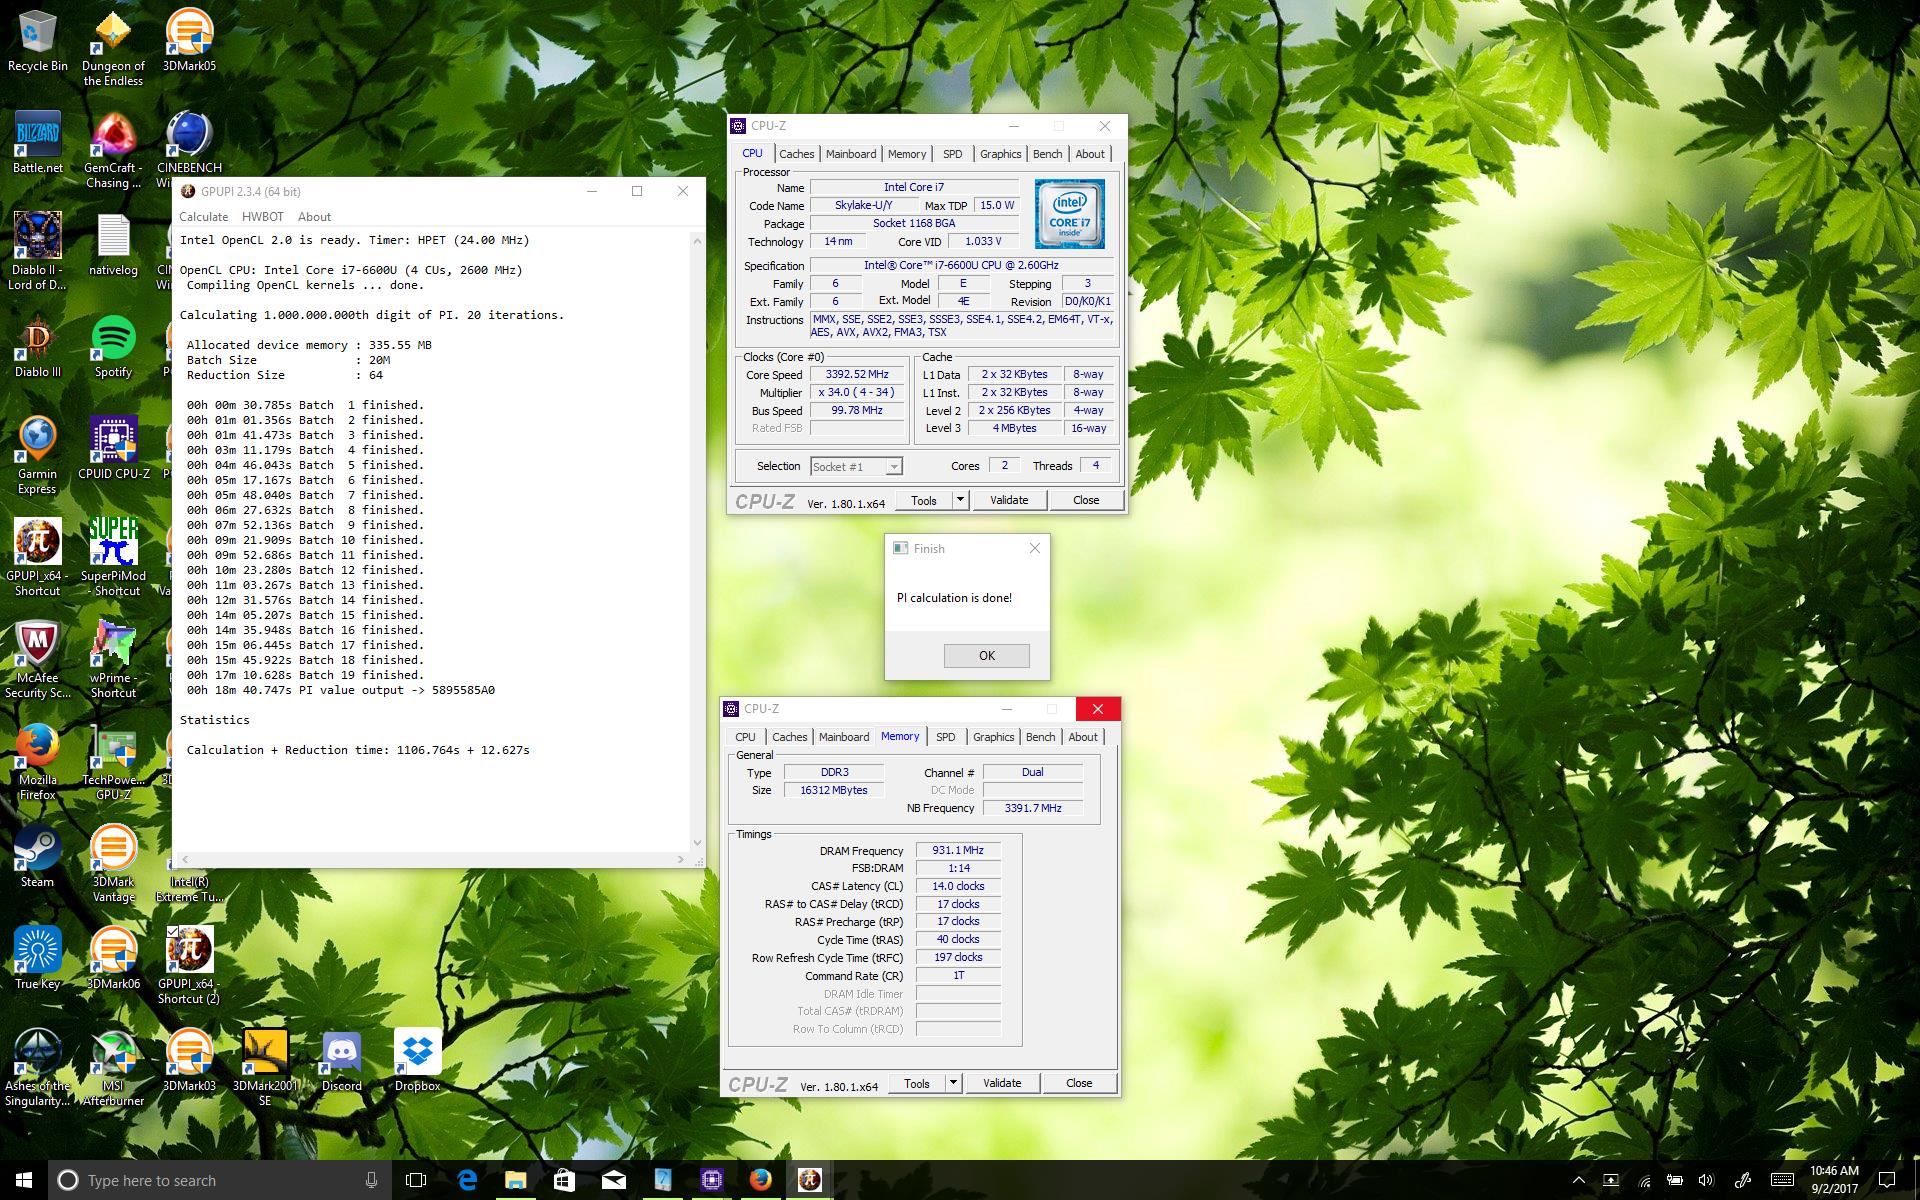Open the Calculate menu in GPUPI

204,217
